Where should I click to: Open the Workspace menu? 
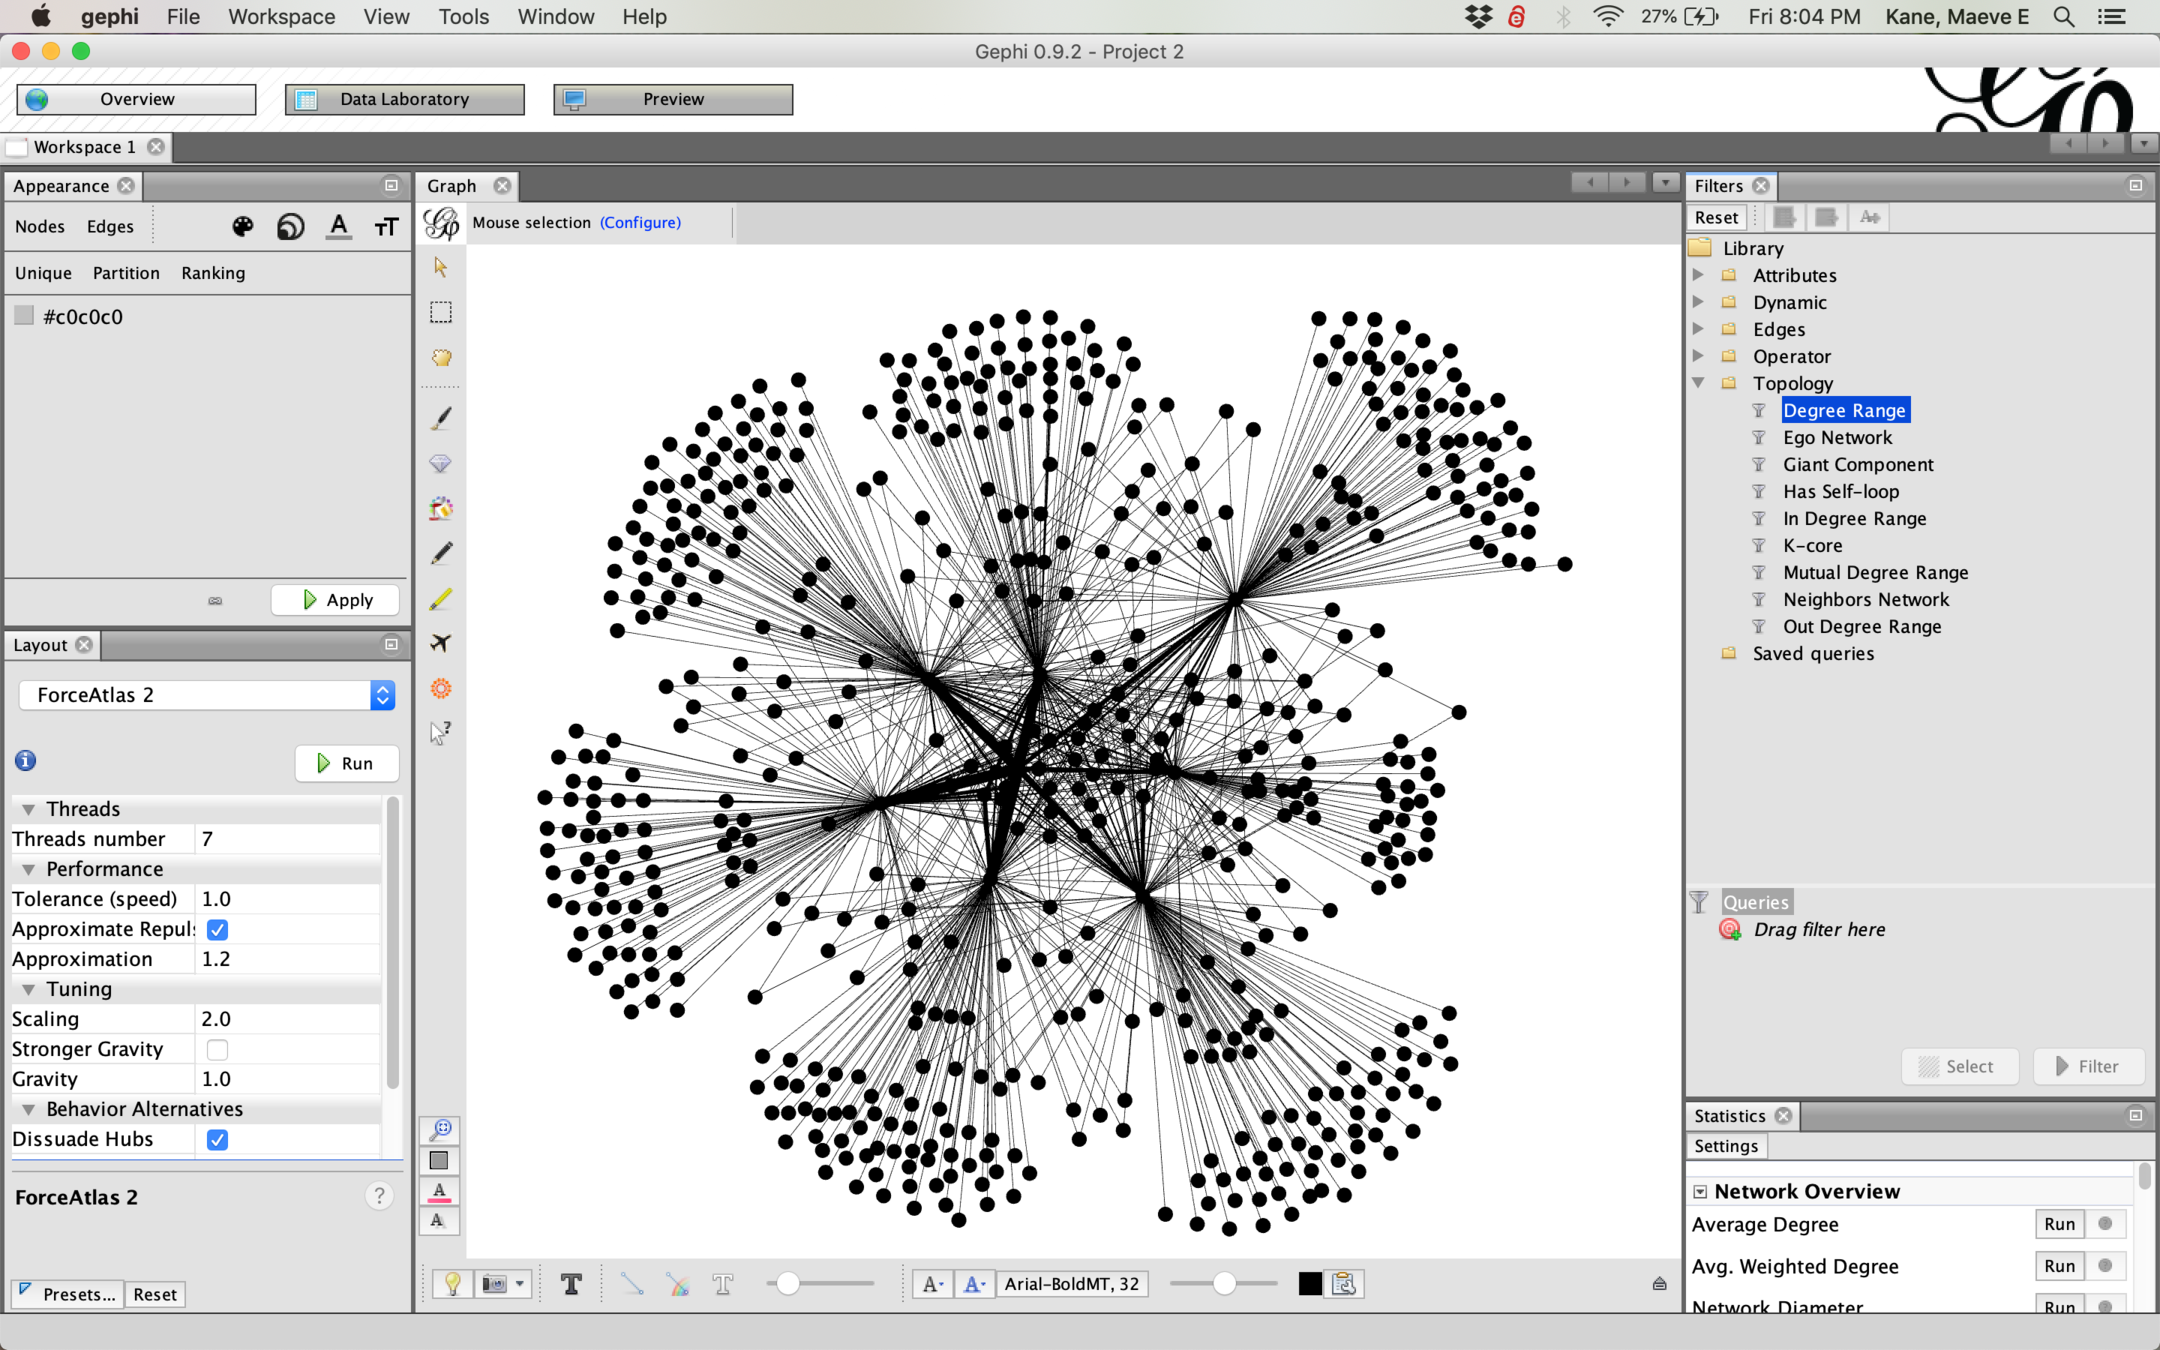(281, 17)
